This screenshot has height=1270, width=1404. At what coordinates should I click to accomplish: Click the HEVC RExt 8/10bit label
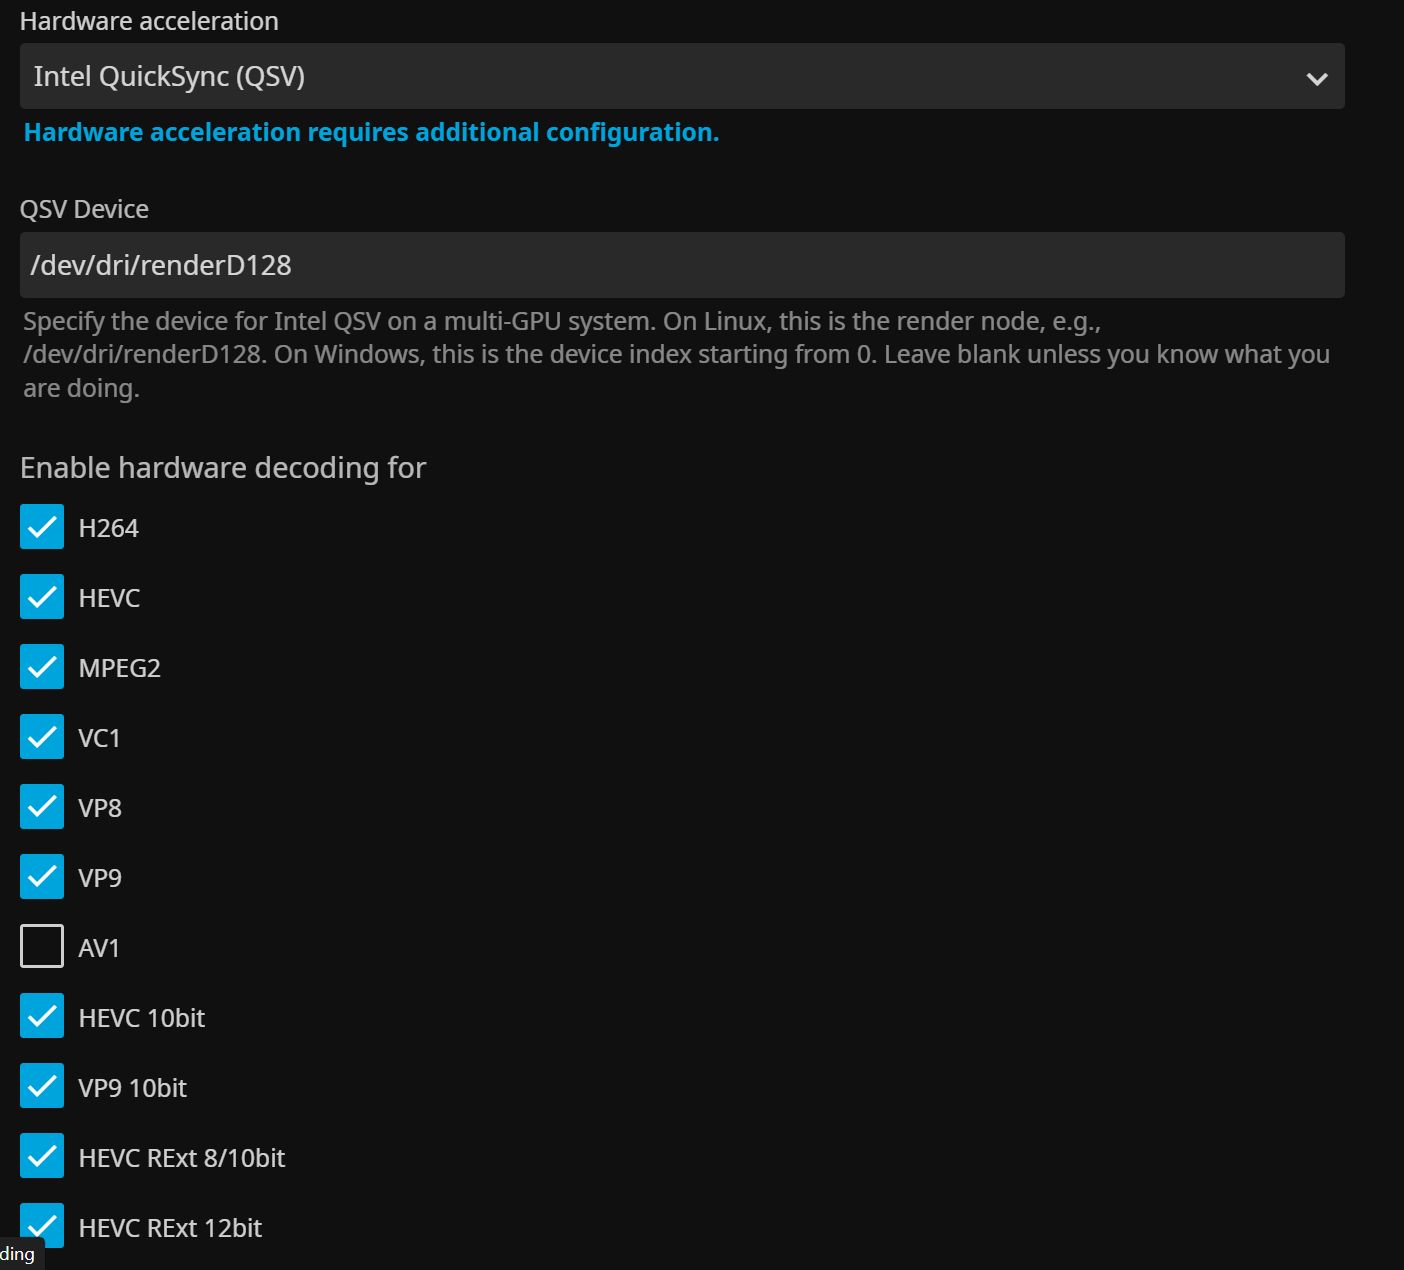(x=182, y=1158)
